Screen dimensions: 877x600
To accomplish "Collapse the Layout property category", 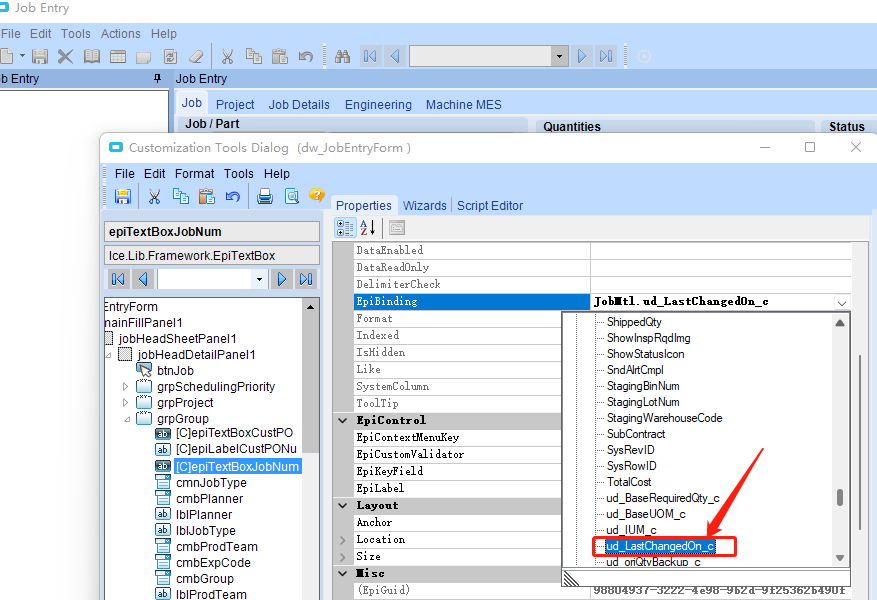I will (x=343, y=505).
